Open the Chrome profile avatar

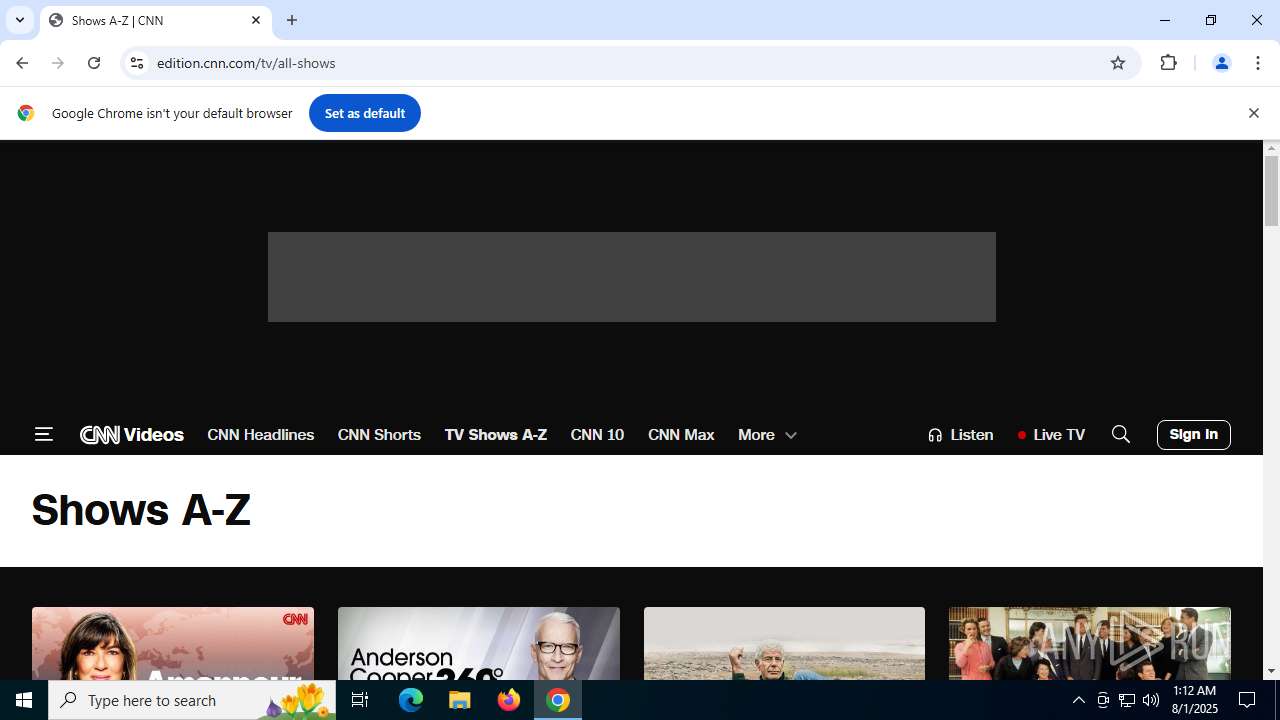click(1221, 63)
